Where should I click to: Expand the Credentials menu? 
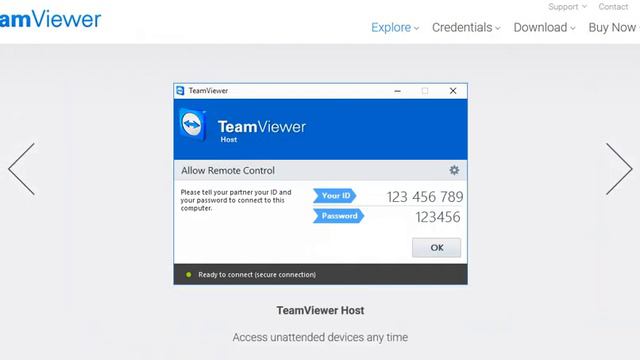466,27
